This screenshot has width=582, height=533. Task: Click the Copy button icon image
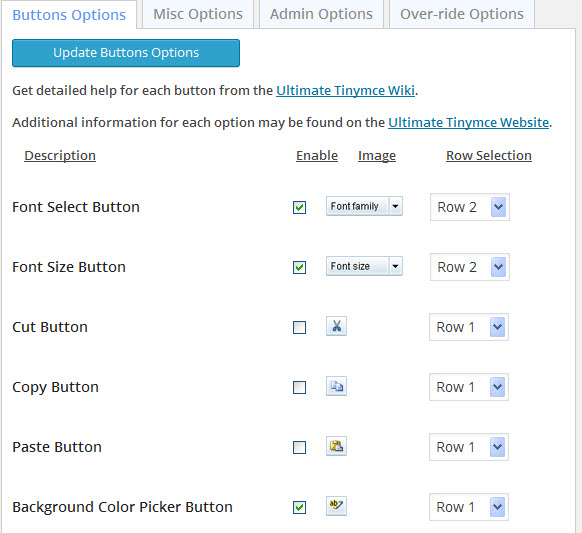coord(336,386)
